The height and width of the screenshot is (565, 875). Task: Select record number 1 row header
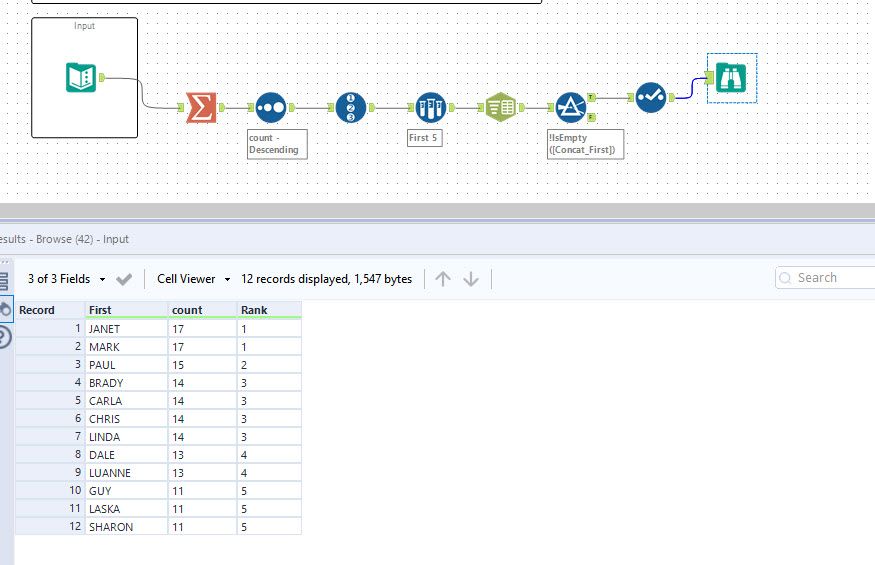point(50,329)
